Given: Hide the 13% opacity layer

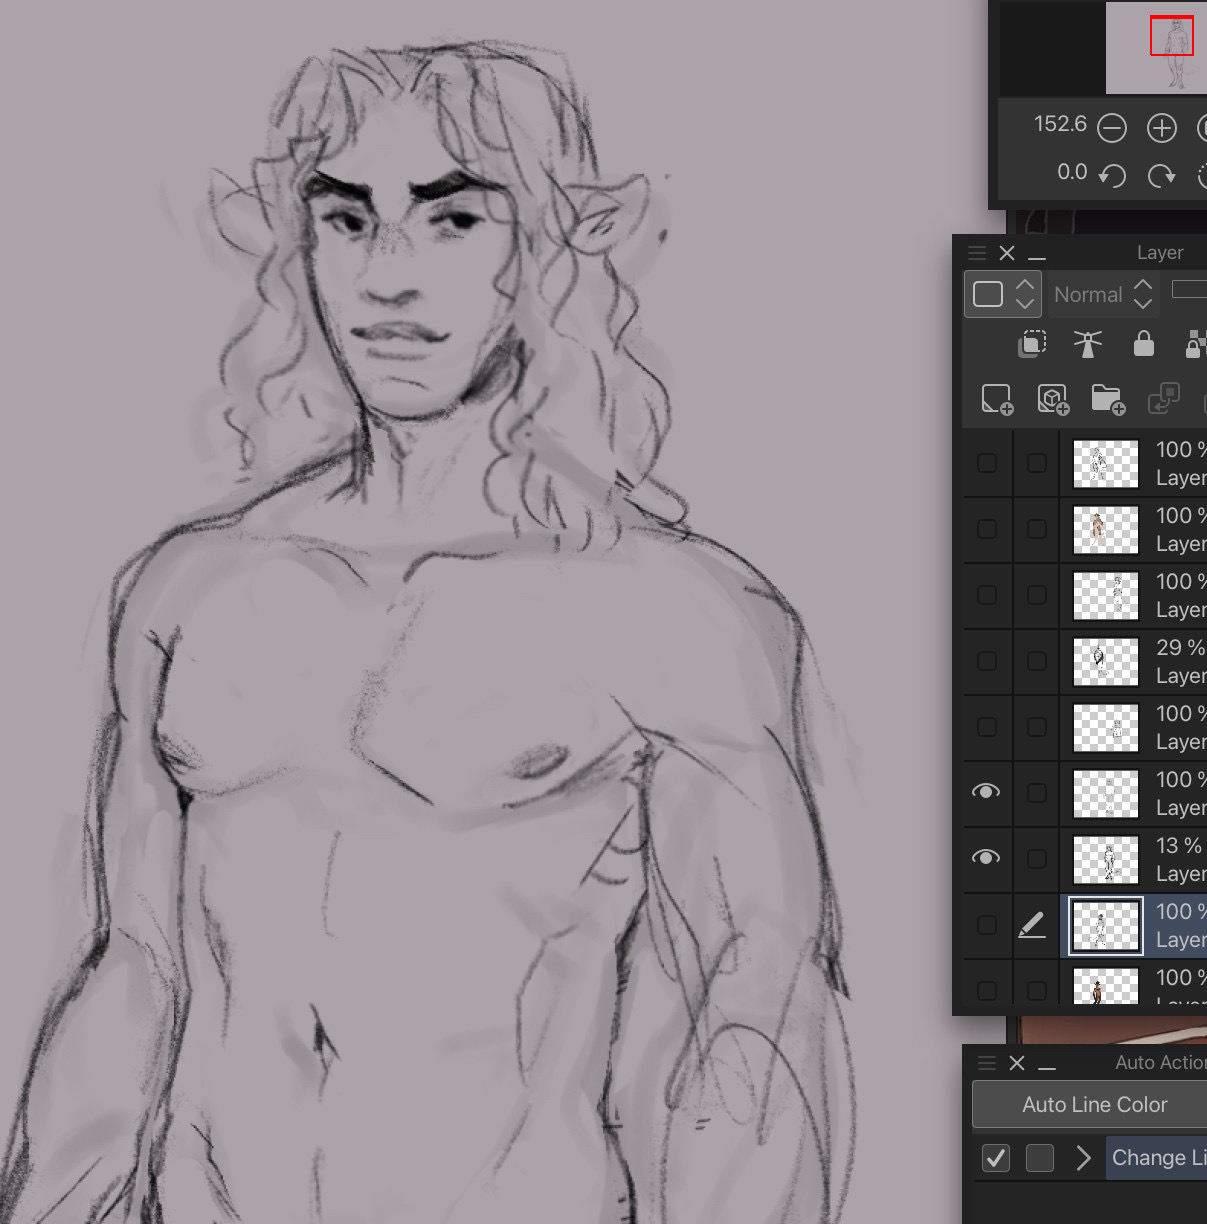Looking at the screenshot, I should pos(986,858).
